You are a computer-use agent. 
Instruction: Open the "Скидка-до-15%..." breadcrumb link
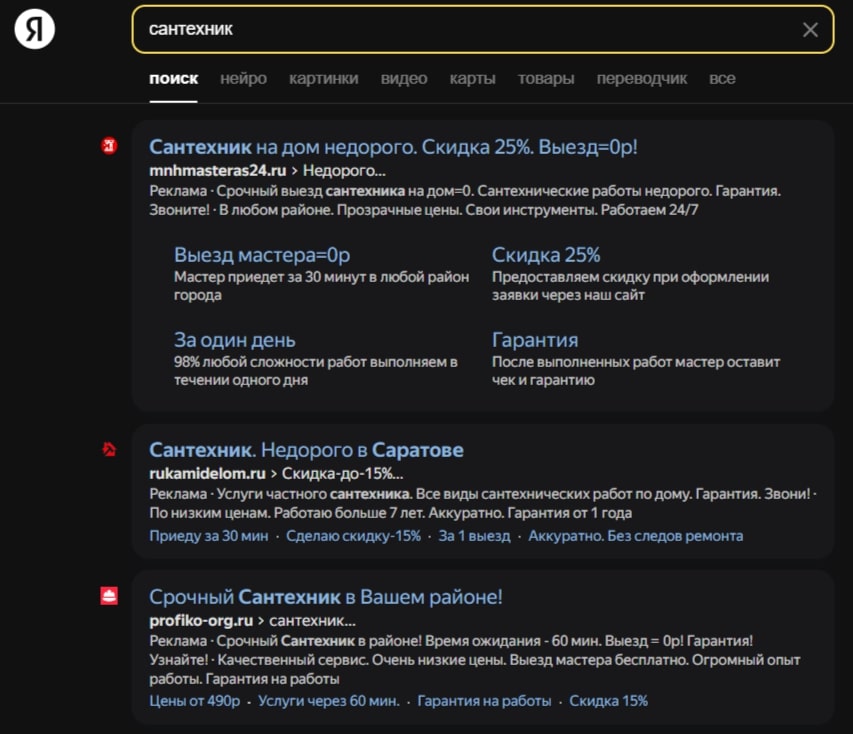tap(343, 473)
